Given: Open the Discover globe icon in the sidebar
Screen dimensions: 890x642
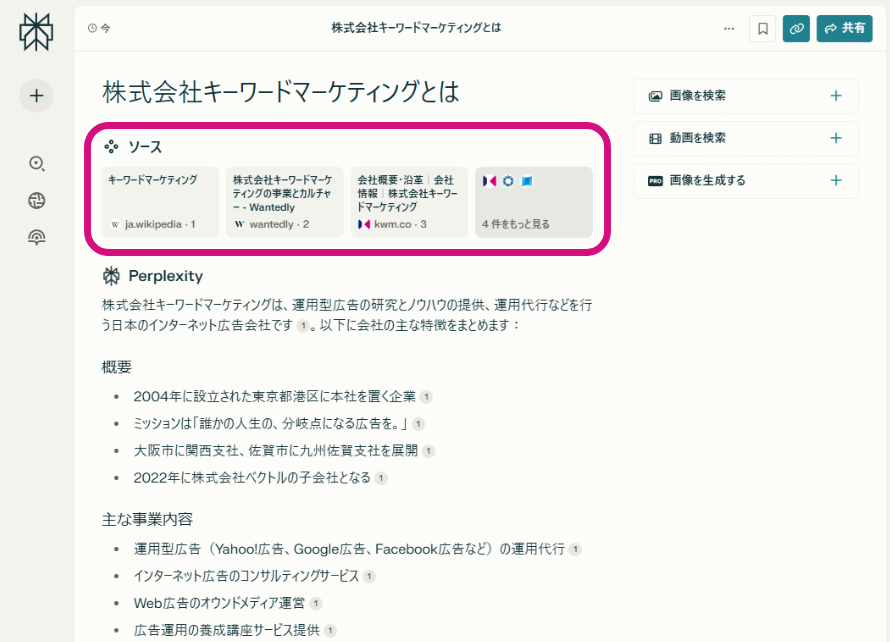Looking at the screenshot, I should coord(37,200).
